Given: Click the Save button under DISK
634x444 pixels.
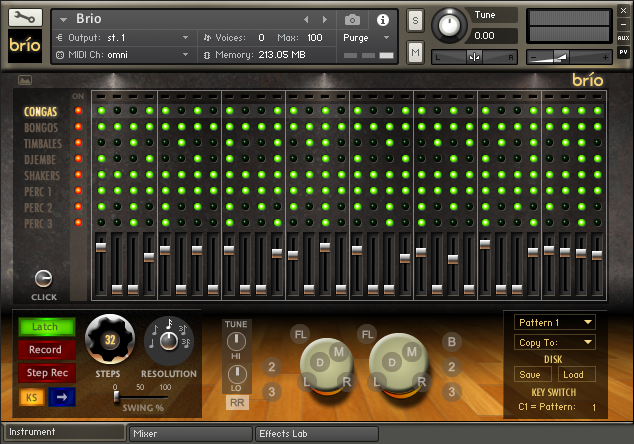Looking at the screenshot, I should pyautogui.click(x=532, y=374).
